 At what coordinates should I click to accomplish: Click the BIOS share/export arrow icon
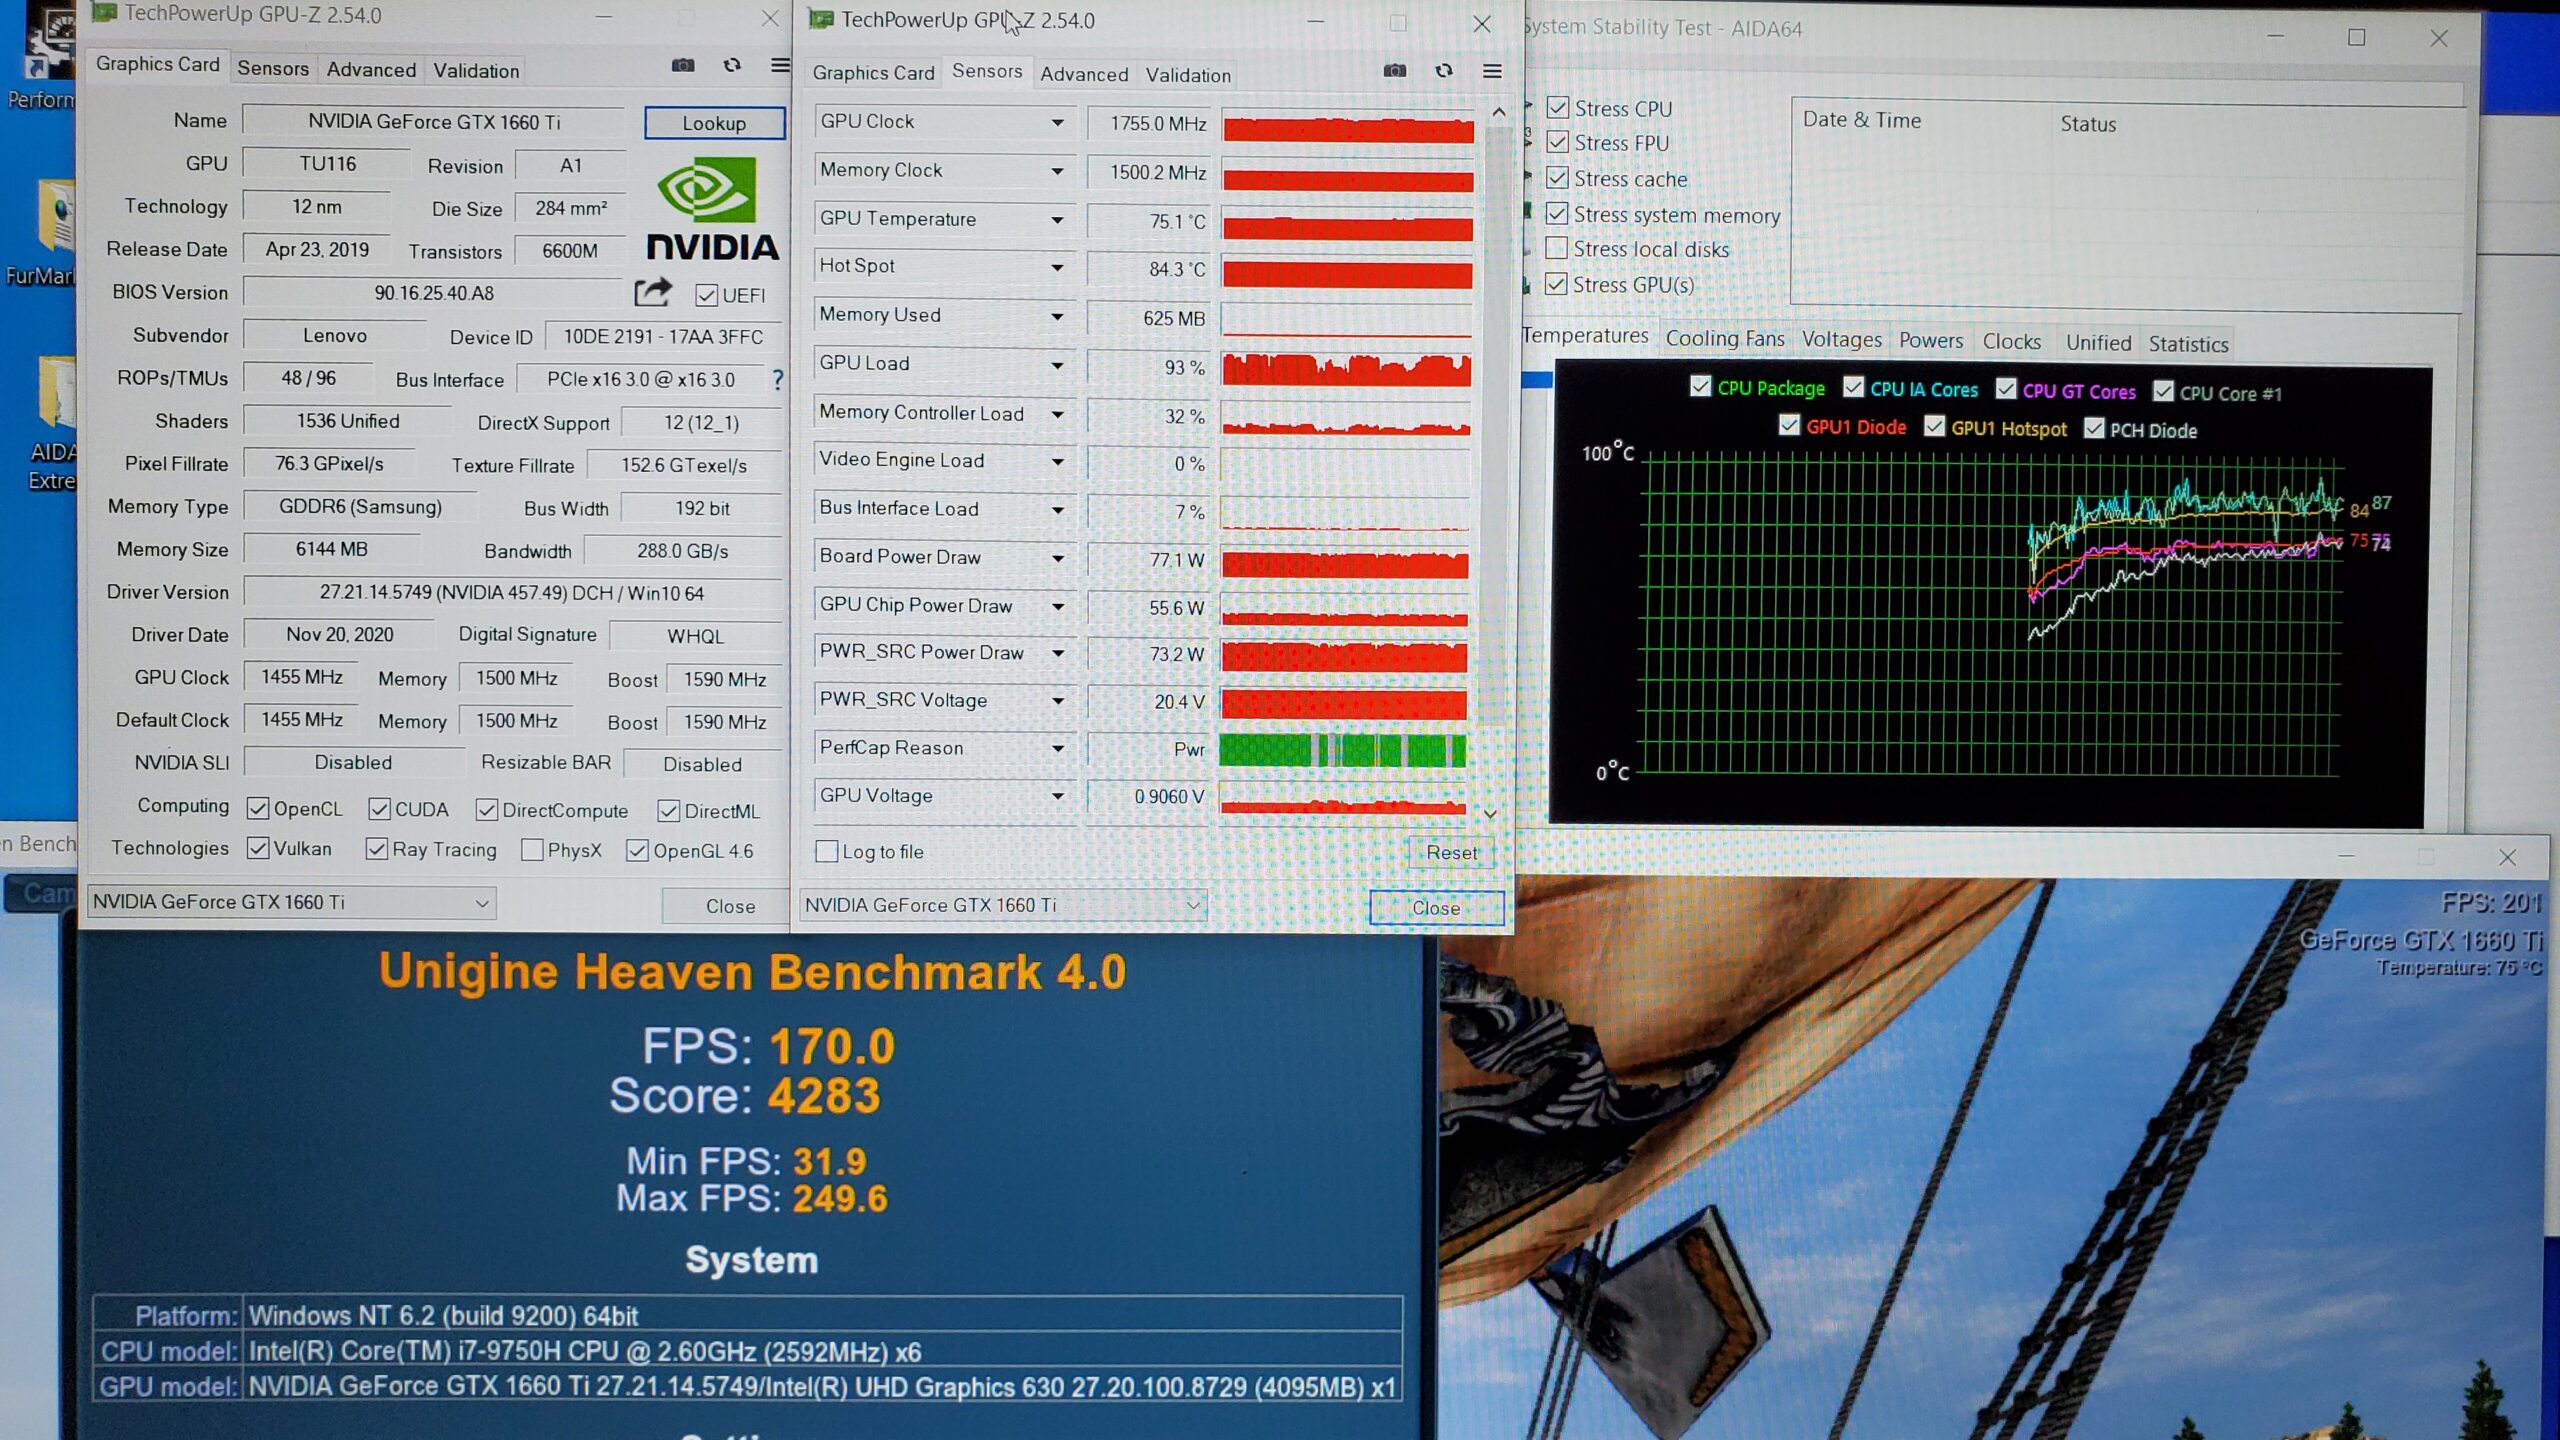(652, 293)
